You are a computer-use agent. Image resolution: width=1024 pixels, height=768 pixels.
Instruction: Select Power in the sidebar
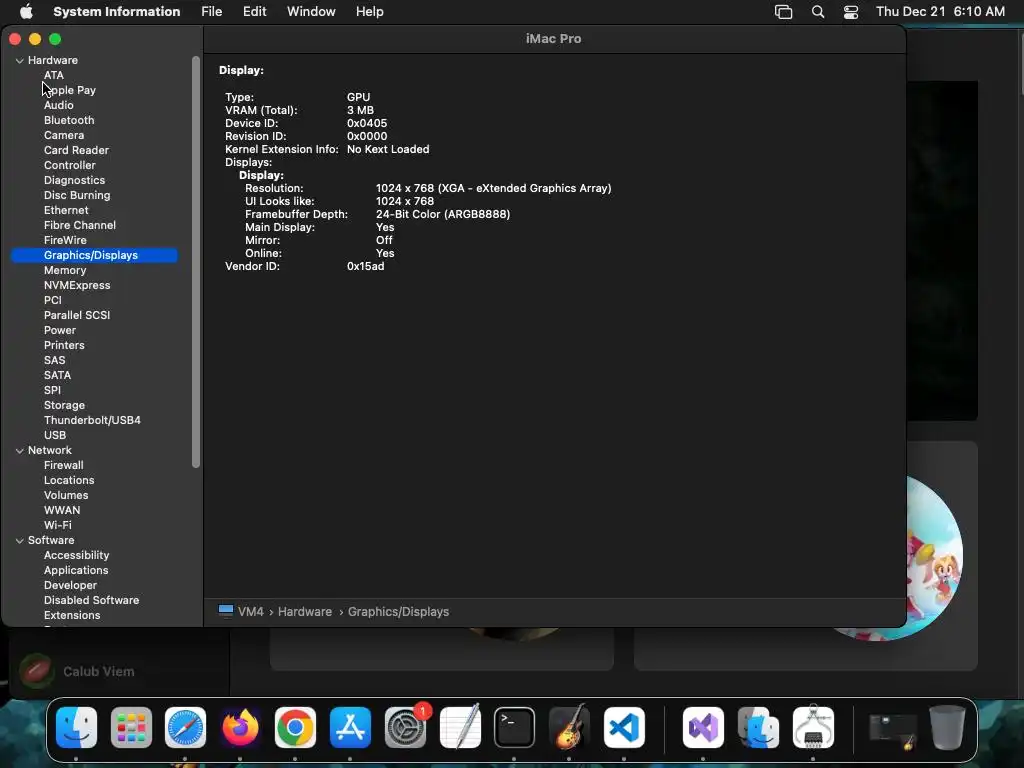click(60, 330)
